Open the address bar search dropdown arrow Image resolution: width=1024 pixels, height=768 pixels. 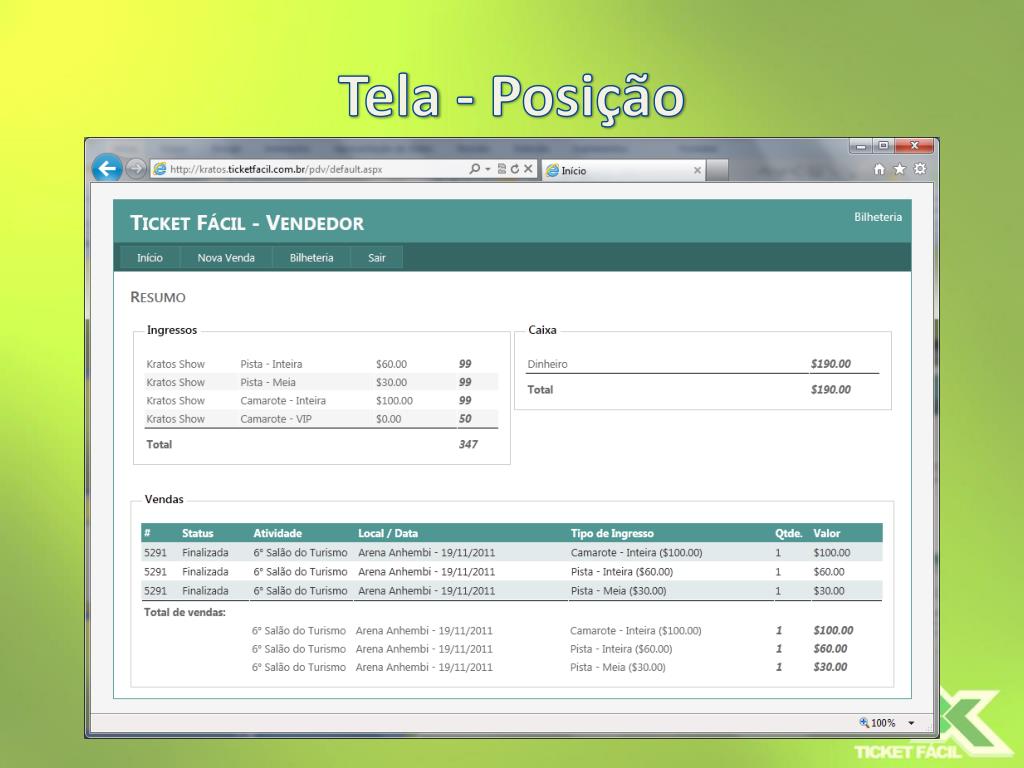coord(487,169)
